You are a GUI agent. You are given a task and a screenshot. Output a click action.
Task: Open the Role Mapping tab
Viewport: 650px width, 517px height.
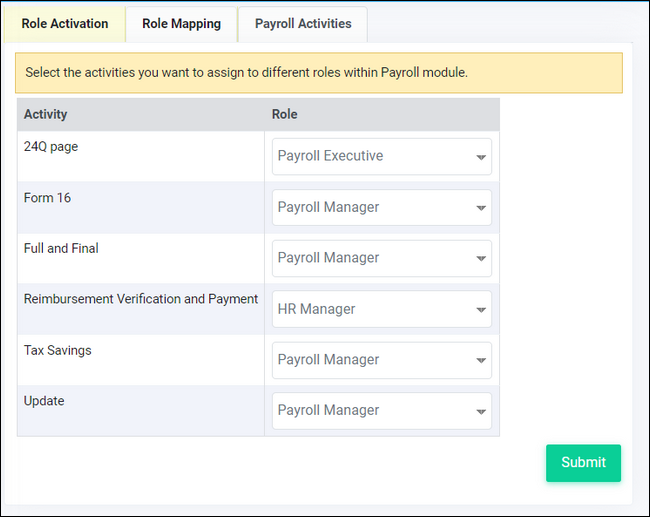(x=182, y=24)
